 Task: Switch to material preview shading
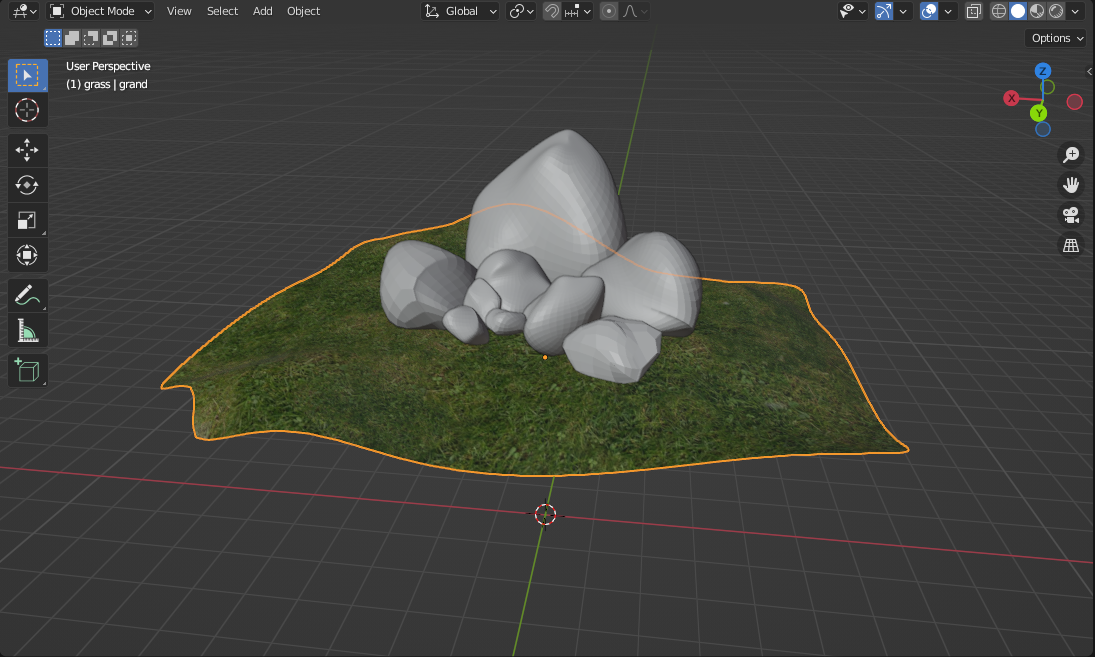1037,11
